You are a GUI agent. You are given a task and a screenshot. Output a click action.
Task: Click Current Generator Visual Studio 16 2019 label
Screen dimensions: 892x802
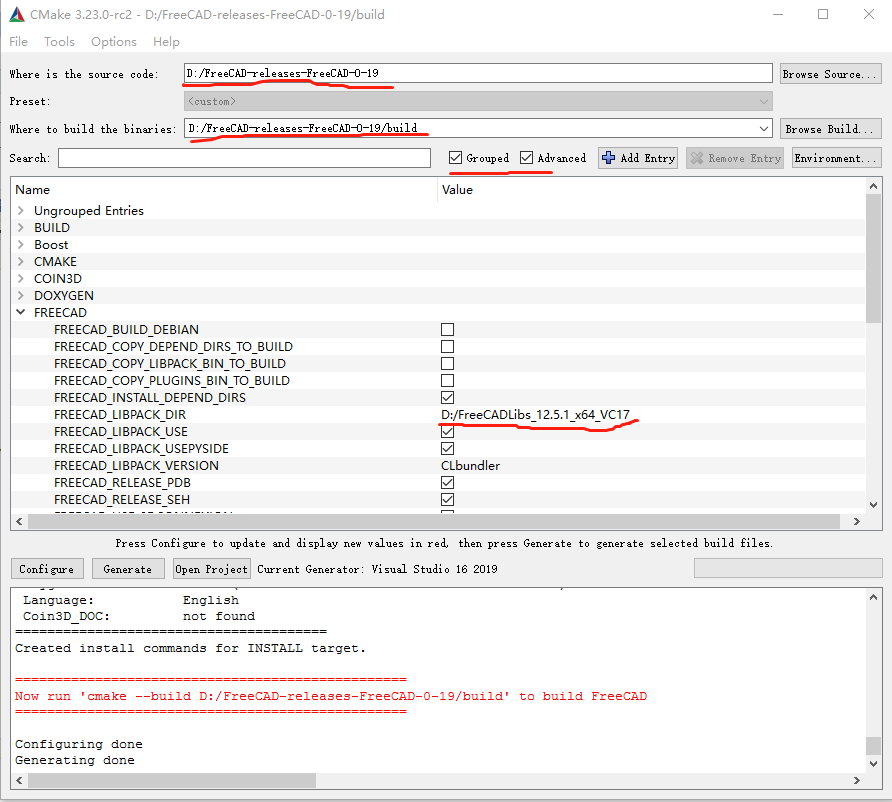[x=377, y=569]
